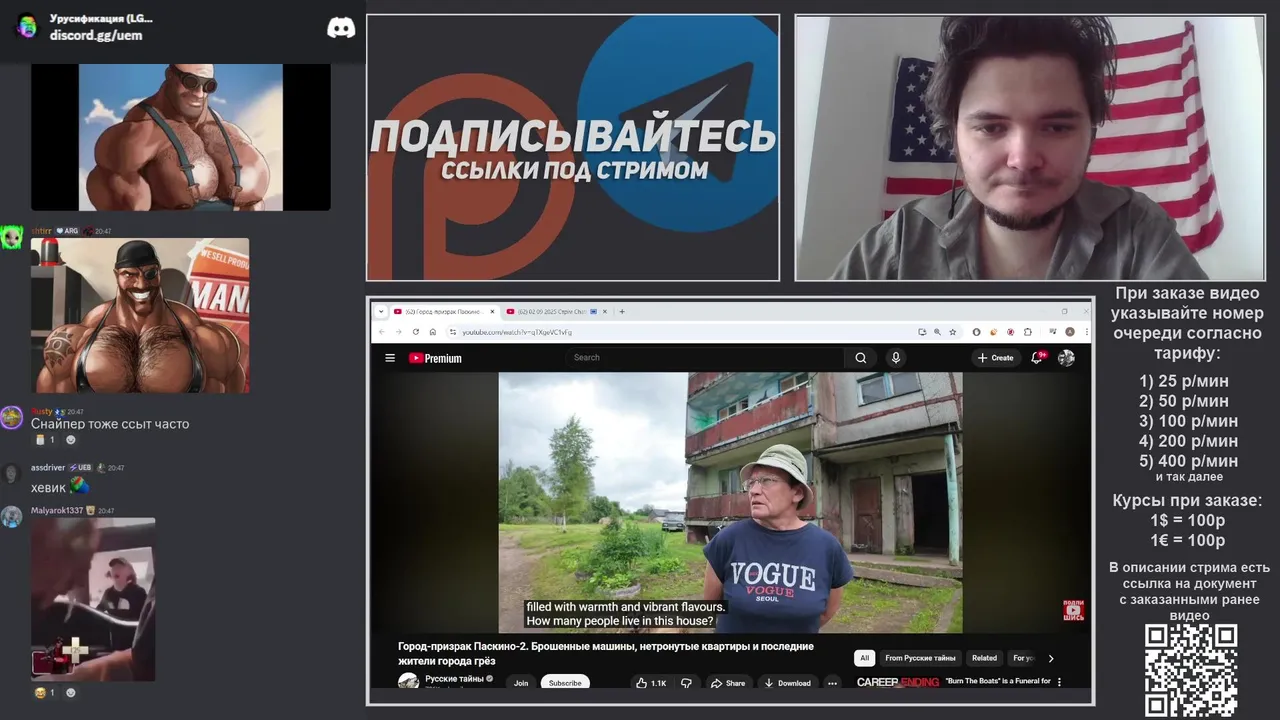Screen dimensions: 1280x720
Task: Open YouTube account avatar menu
Action: [x=1067, y=358]
